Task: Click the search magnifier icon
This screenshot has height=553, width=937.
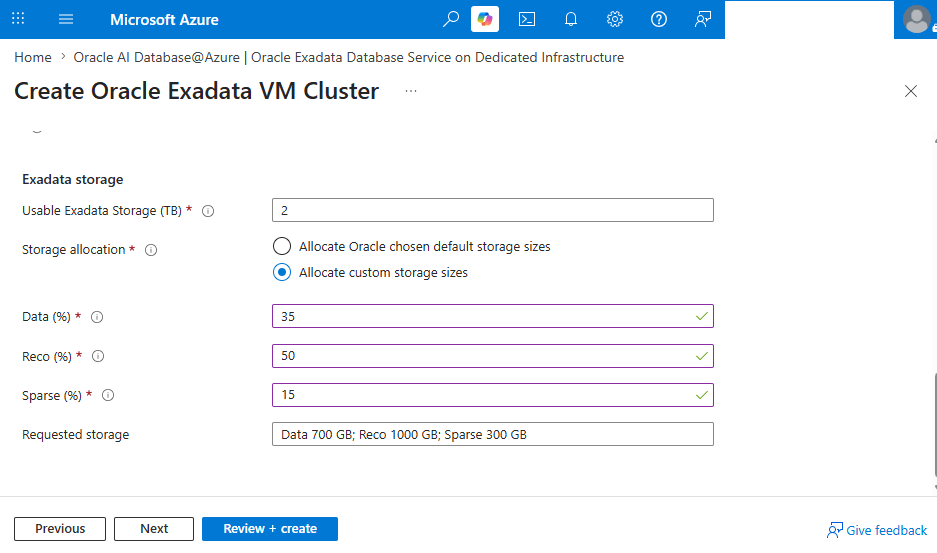Action: [451, 19]
